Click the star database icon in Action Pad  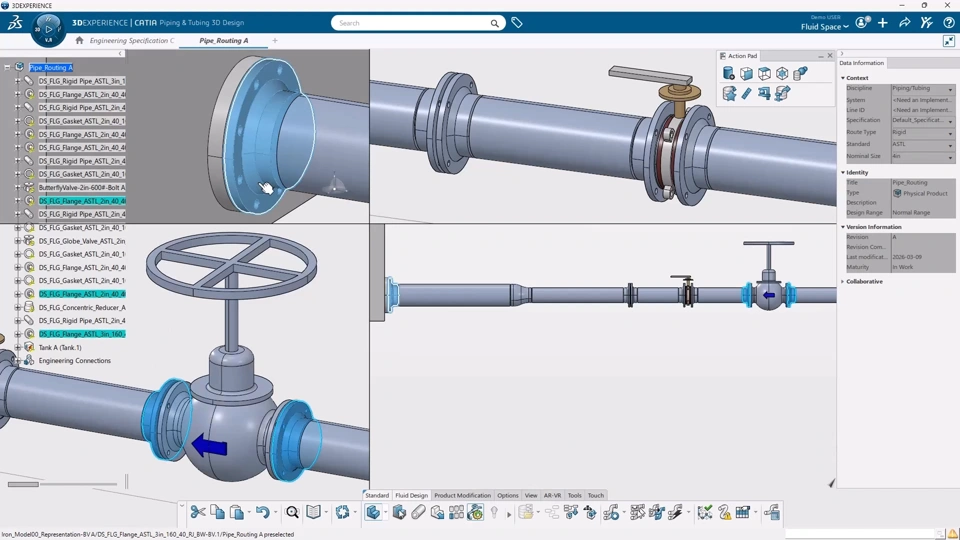729,93
